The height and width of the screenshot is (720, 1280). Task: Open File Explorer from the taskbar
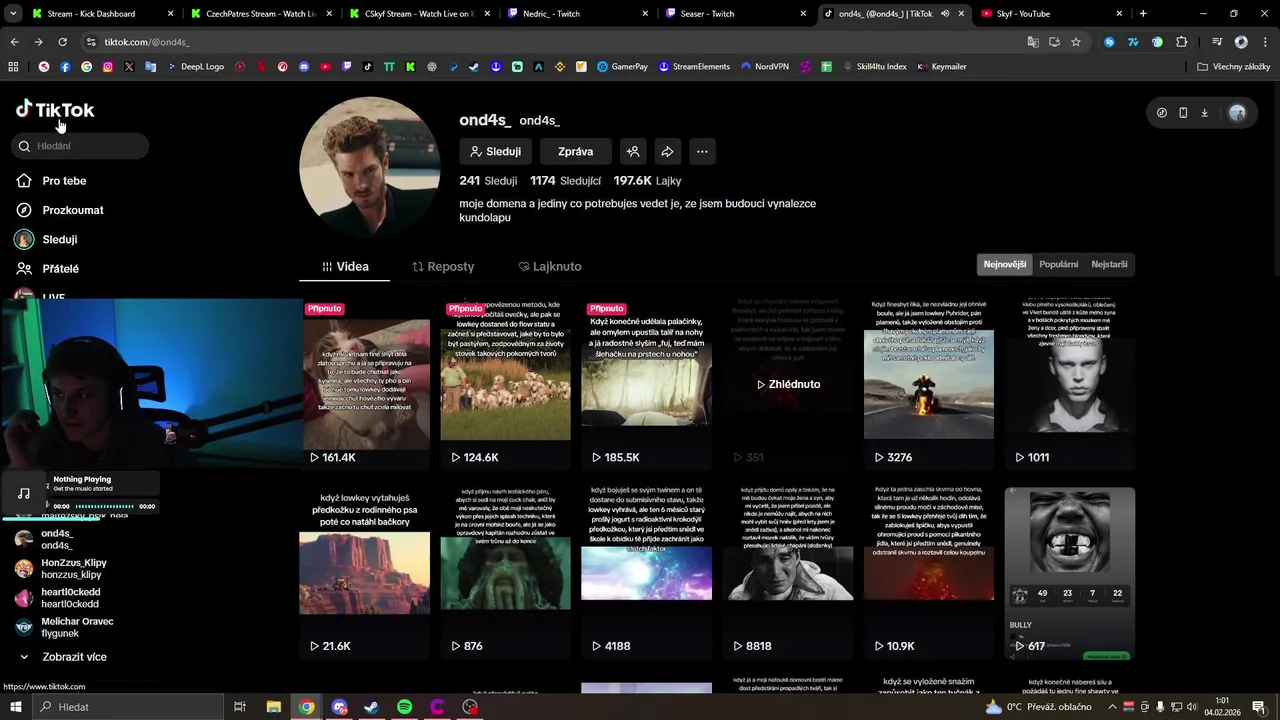(273, 707)
